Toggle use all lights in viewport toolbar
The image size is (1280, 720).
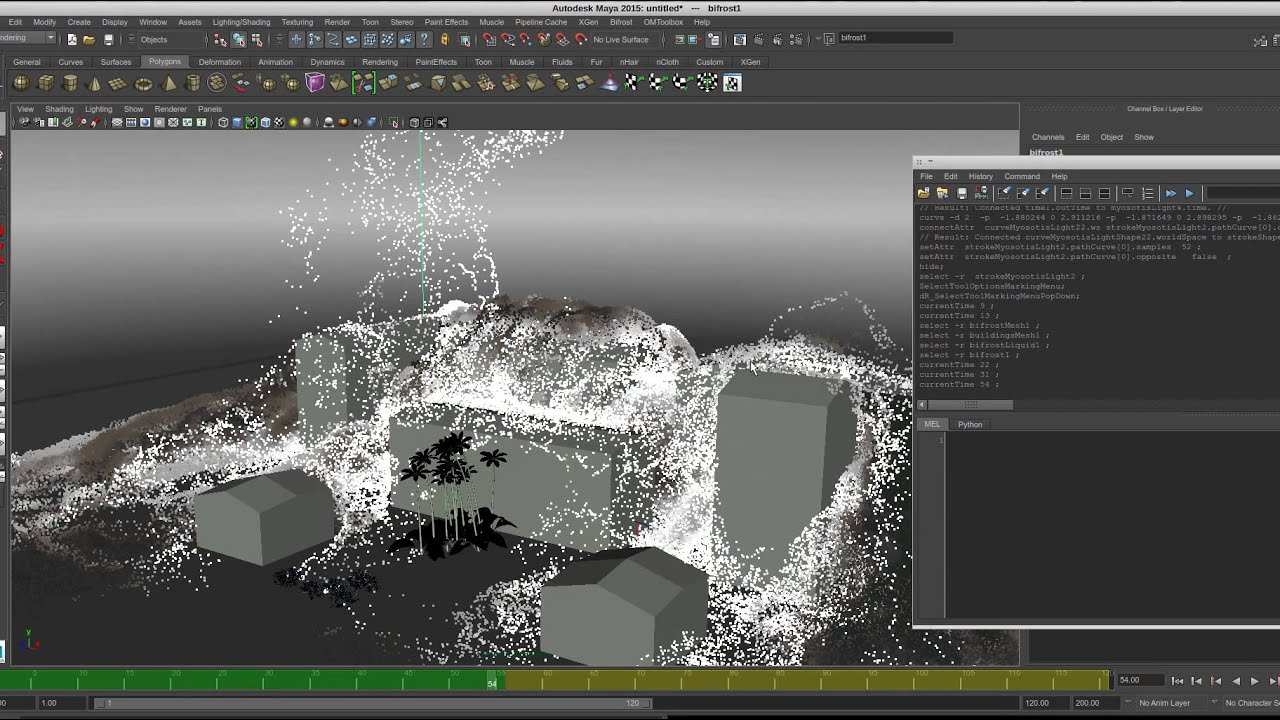[293, 122]
